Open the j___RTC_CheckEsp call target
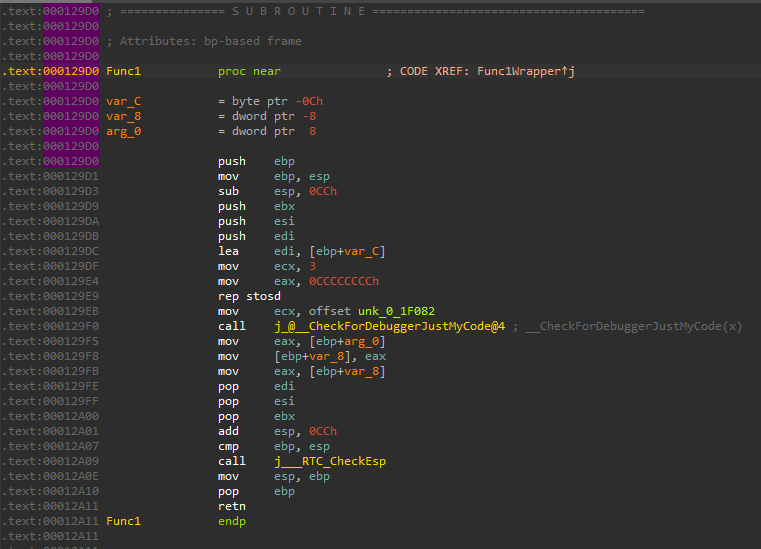 click(330, 462)
